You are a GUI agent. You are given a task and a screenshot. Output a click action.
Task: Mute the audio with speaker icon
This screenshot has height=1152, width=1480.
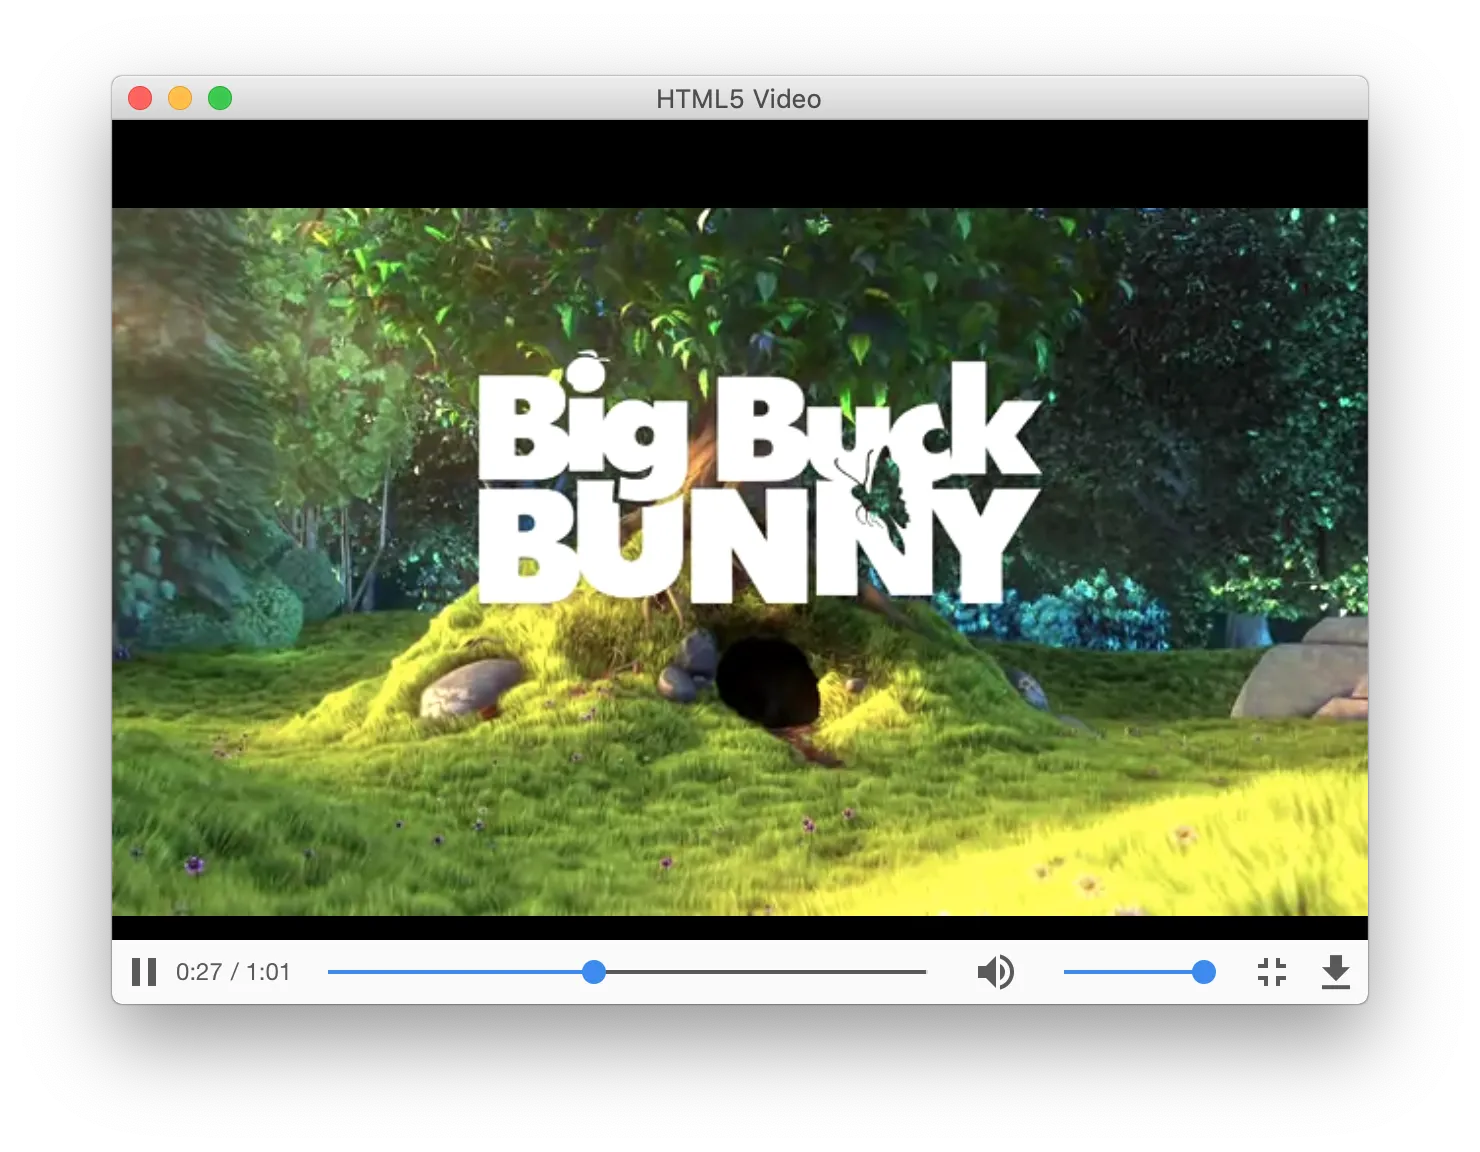pos(996,972)
